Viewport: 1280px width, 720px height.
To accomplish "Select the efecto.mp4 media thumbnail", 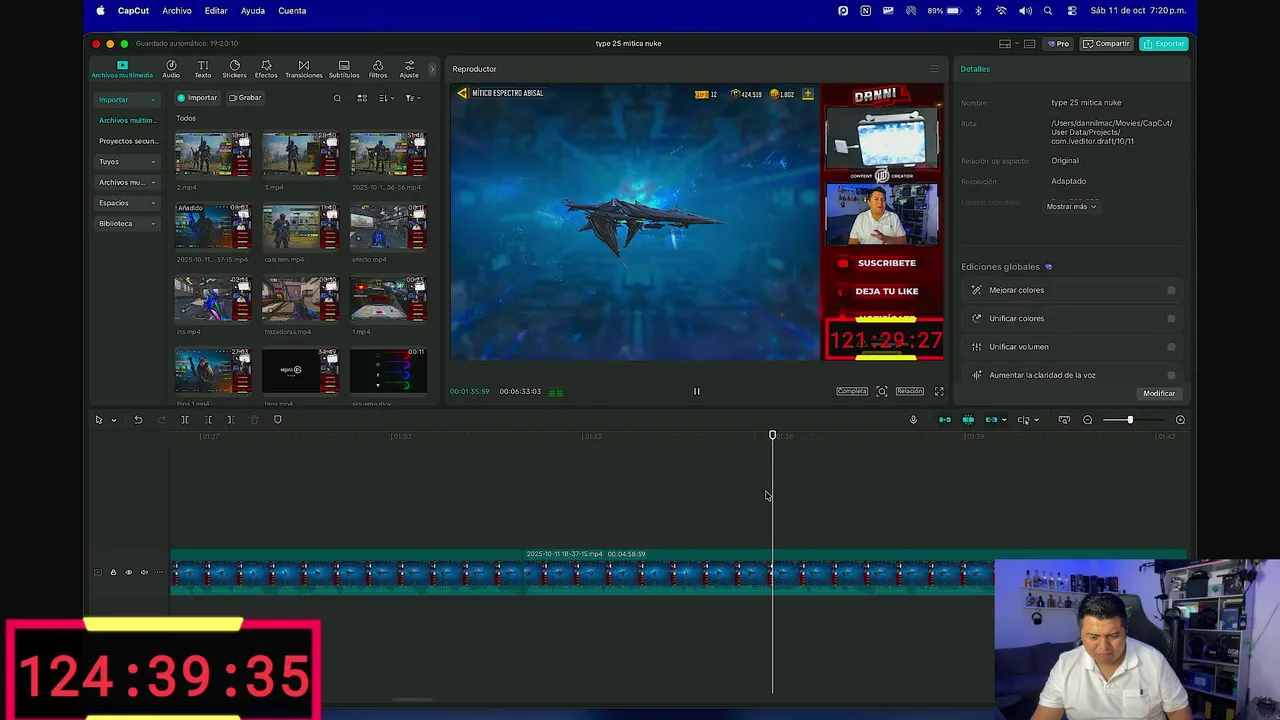I will 388,228.
